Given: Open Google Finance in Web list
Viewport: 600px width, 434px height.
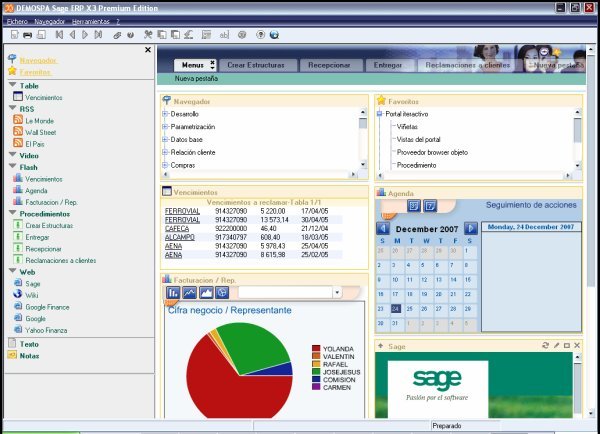Looking at the screenshot, I should point(47,307).
